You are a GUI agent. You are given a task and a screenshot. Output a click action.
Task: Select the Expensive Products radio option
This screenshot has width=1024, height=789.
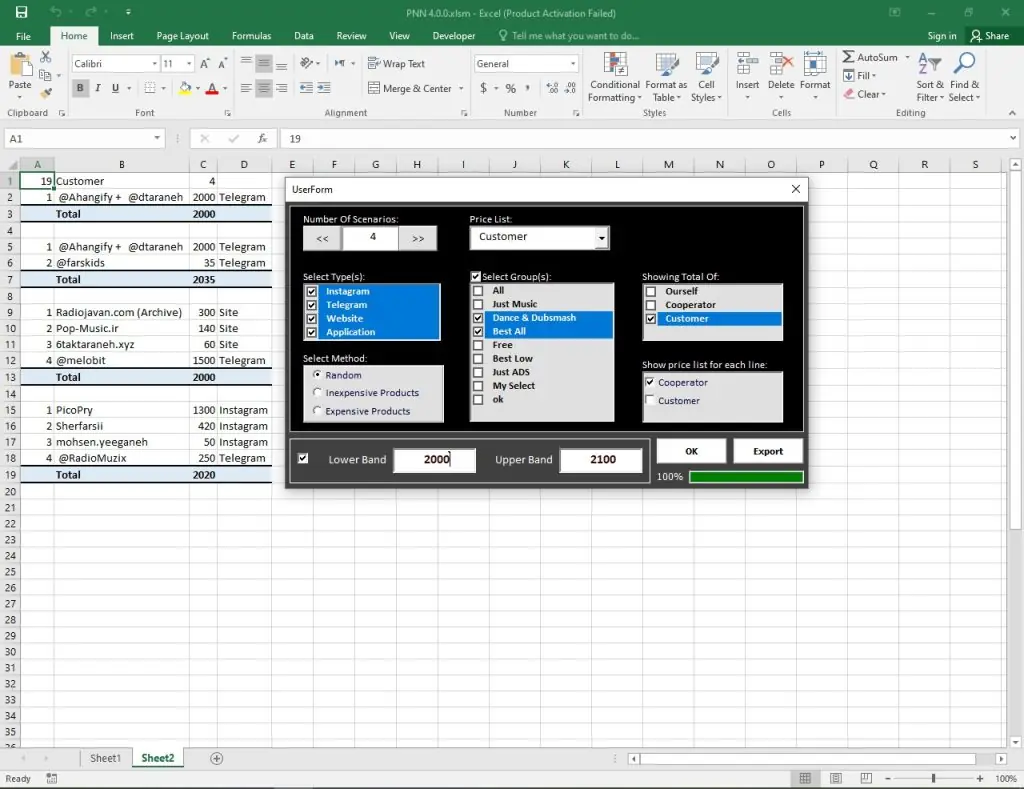coord(319,411)
